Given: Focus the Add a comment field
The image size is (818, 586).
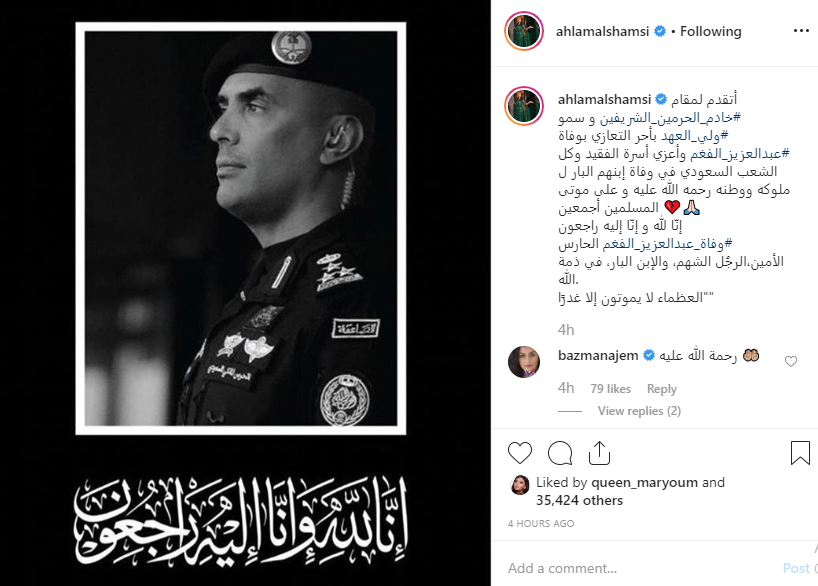Looking at the screenshot, I should click(x=642, y=568).
